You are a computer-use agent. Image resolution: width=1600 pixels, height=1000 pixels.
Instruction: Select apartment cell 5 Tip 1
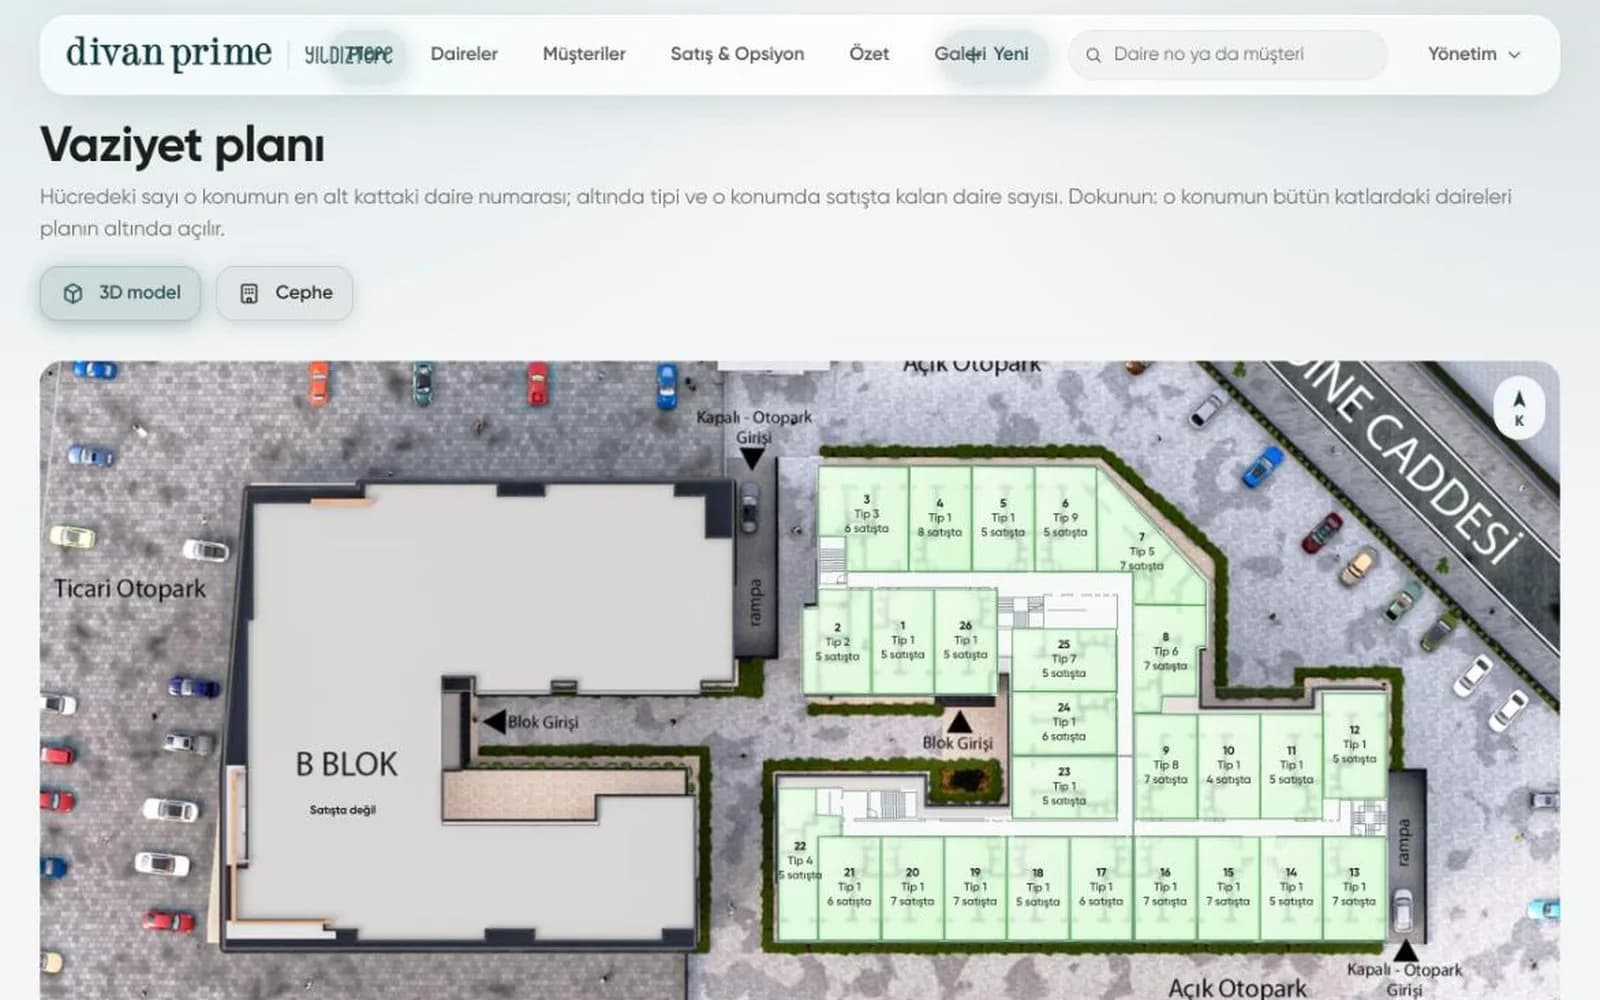coord(1003,517)
